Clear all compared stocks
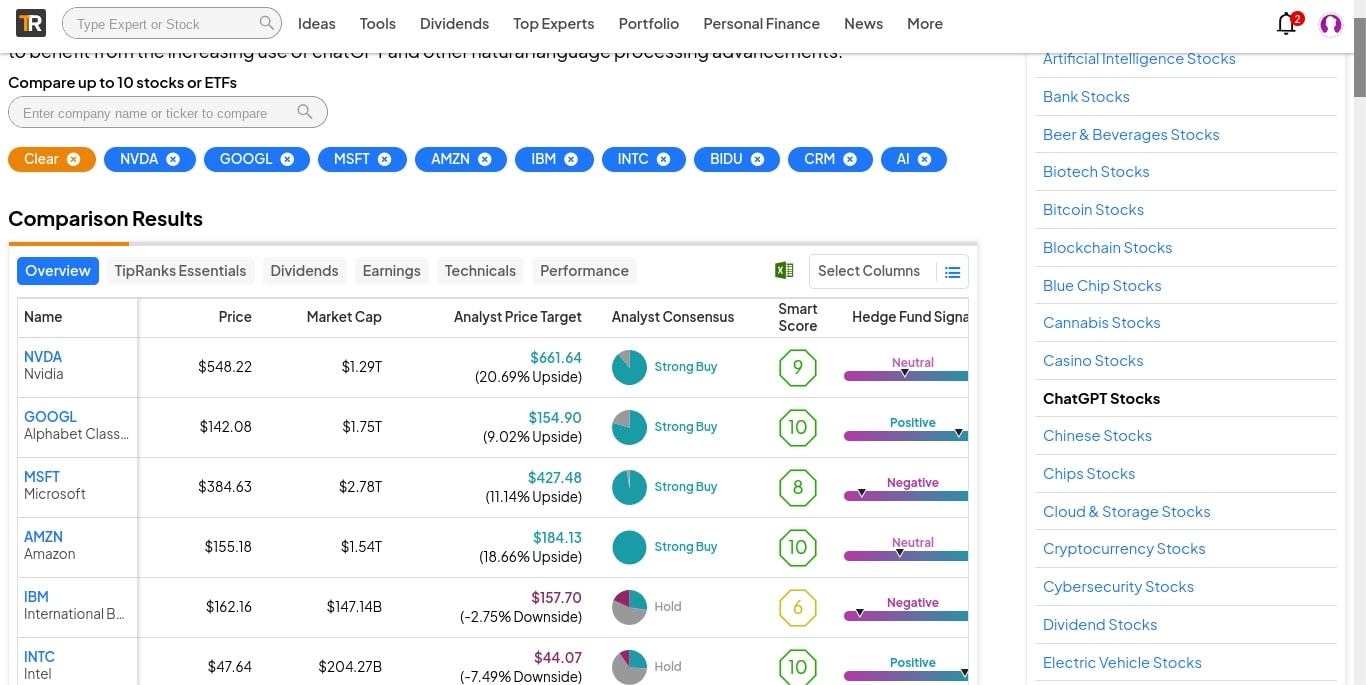This screenshot has height=685, width=1366. (x=52, y=159)
